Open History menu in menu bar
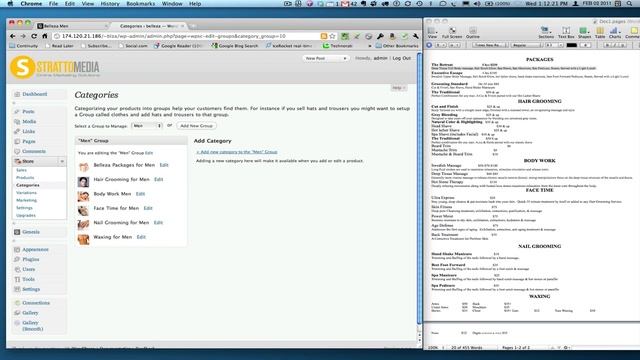 [110, 4]
